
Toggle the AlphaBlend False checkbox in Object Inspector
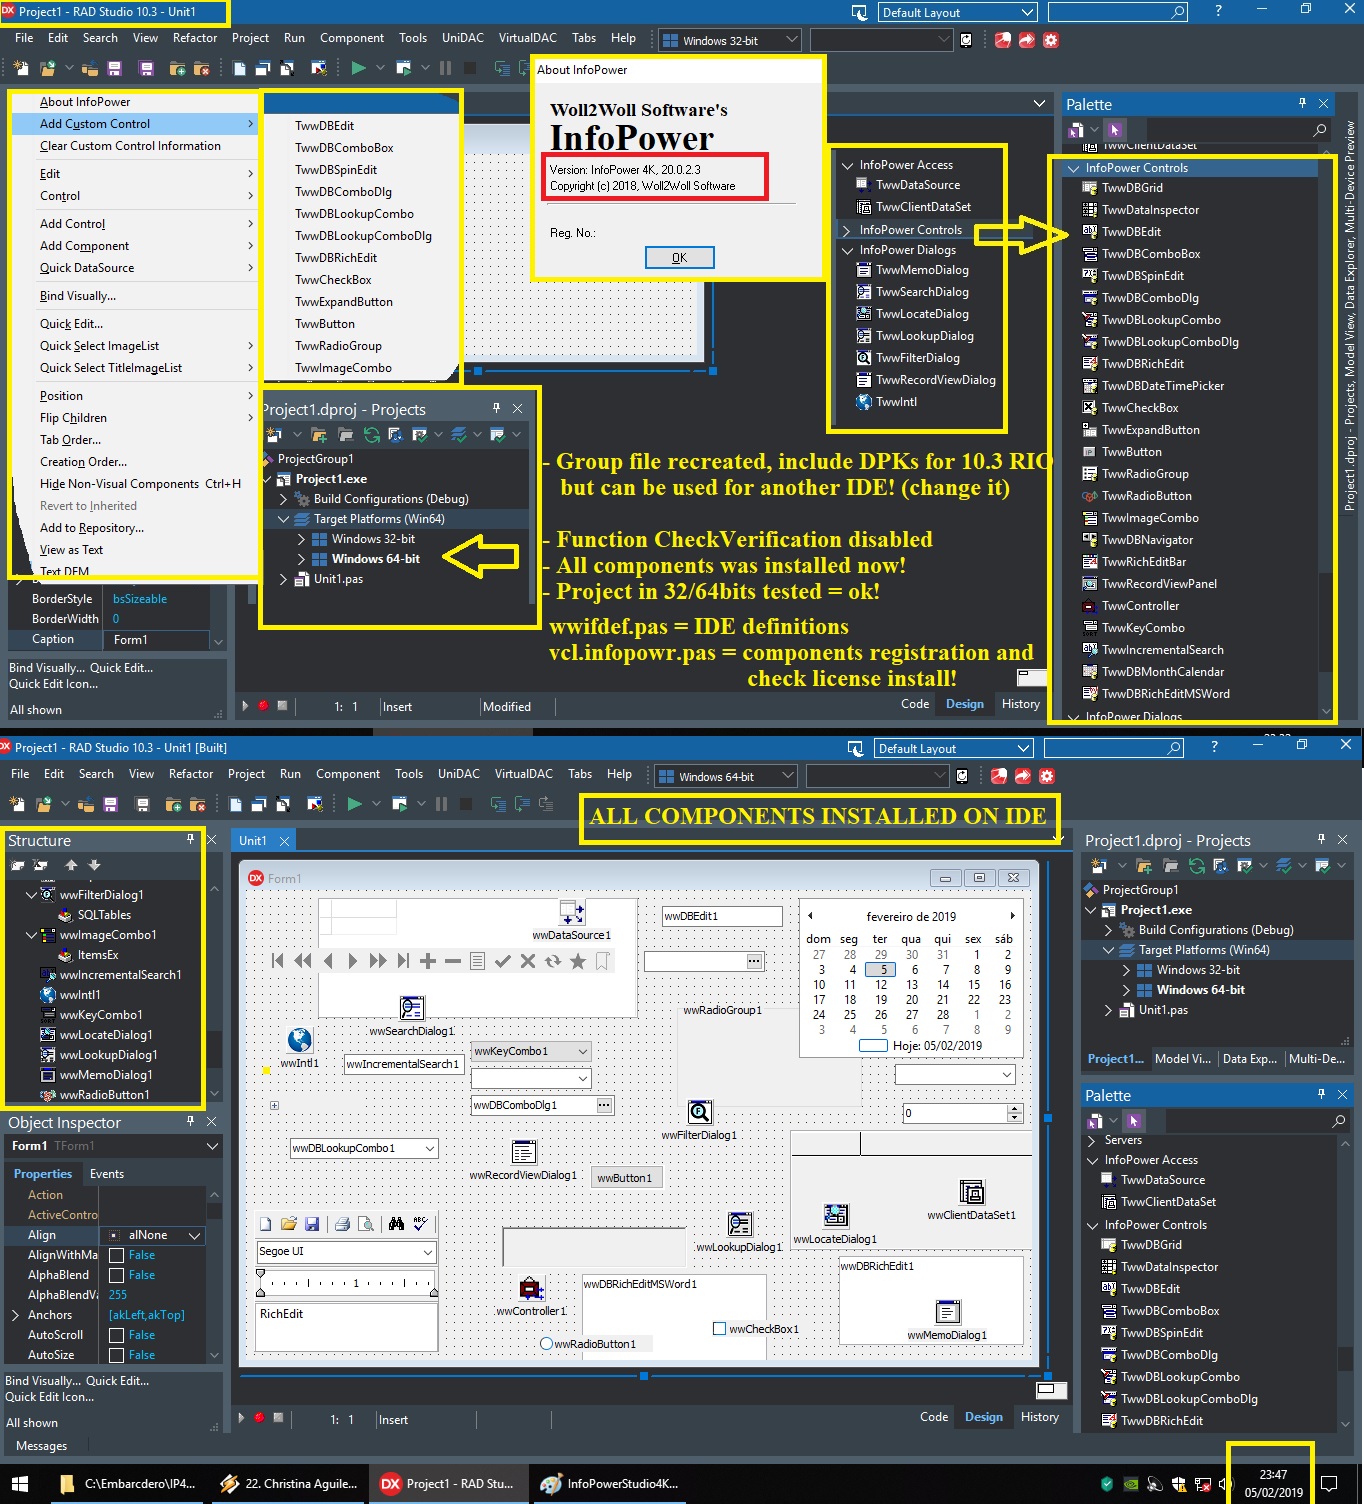116,1275
